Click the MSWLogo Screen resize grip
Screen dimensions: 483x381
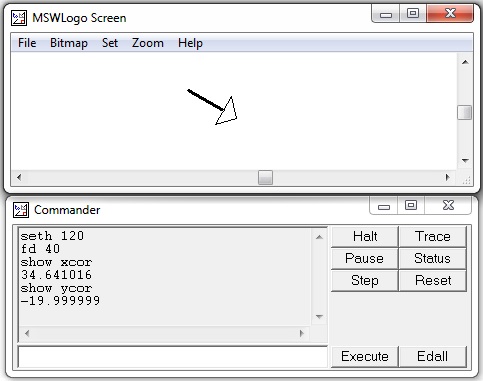pos(466,180)
